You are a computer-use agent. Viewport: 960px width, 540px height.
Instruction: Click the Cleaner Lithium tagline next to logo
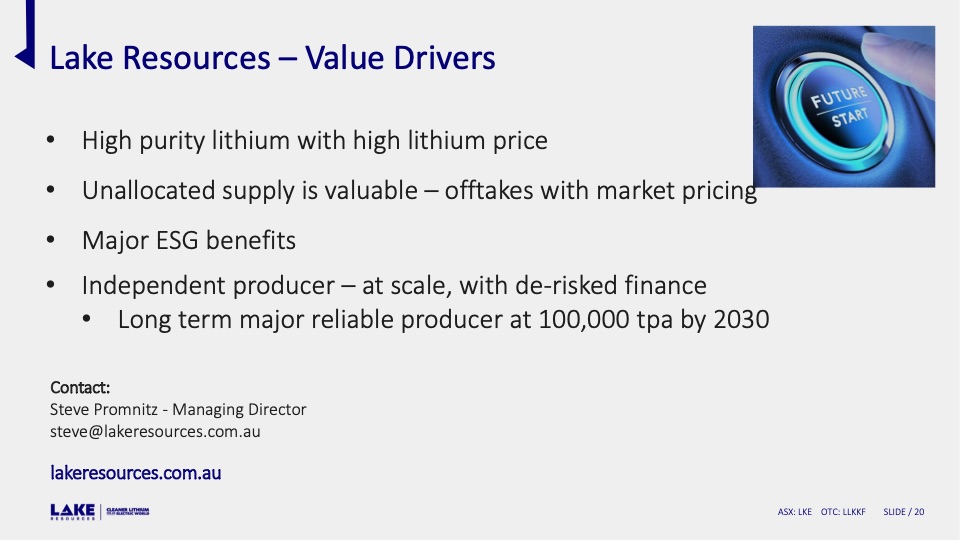pyautogui.click(x=127, y=511)
